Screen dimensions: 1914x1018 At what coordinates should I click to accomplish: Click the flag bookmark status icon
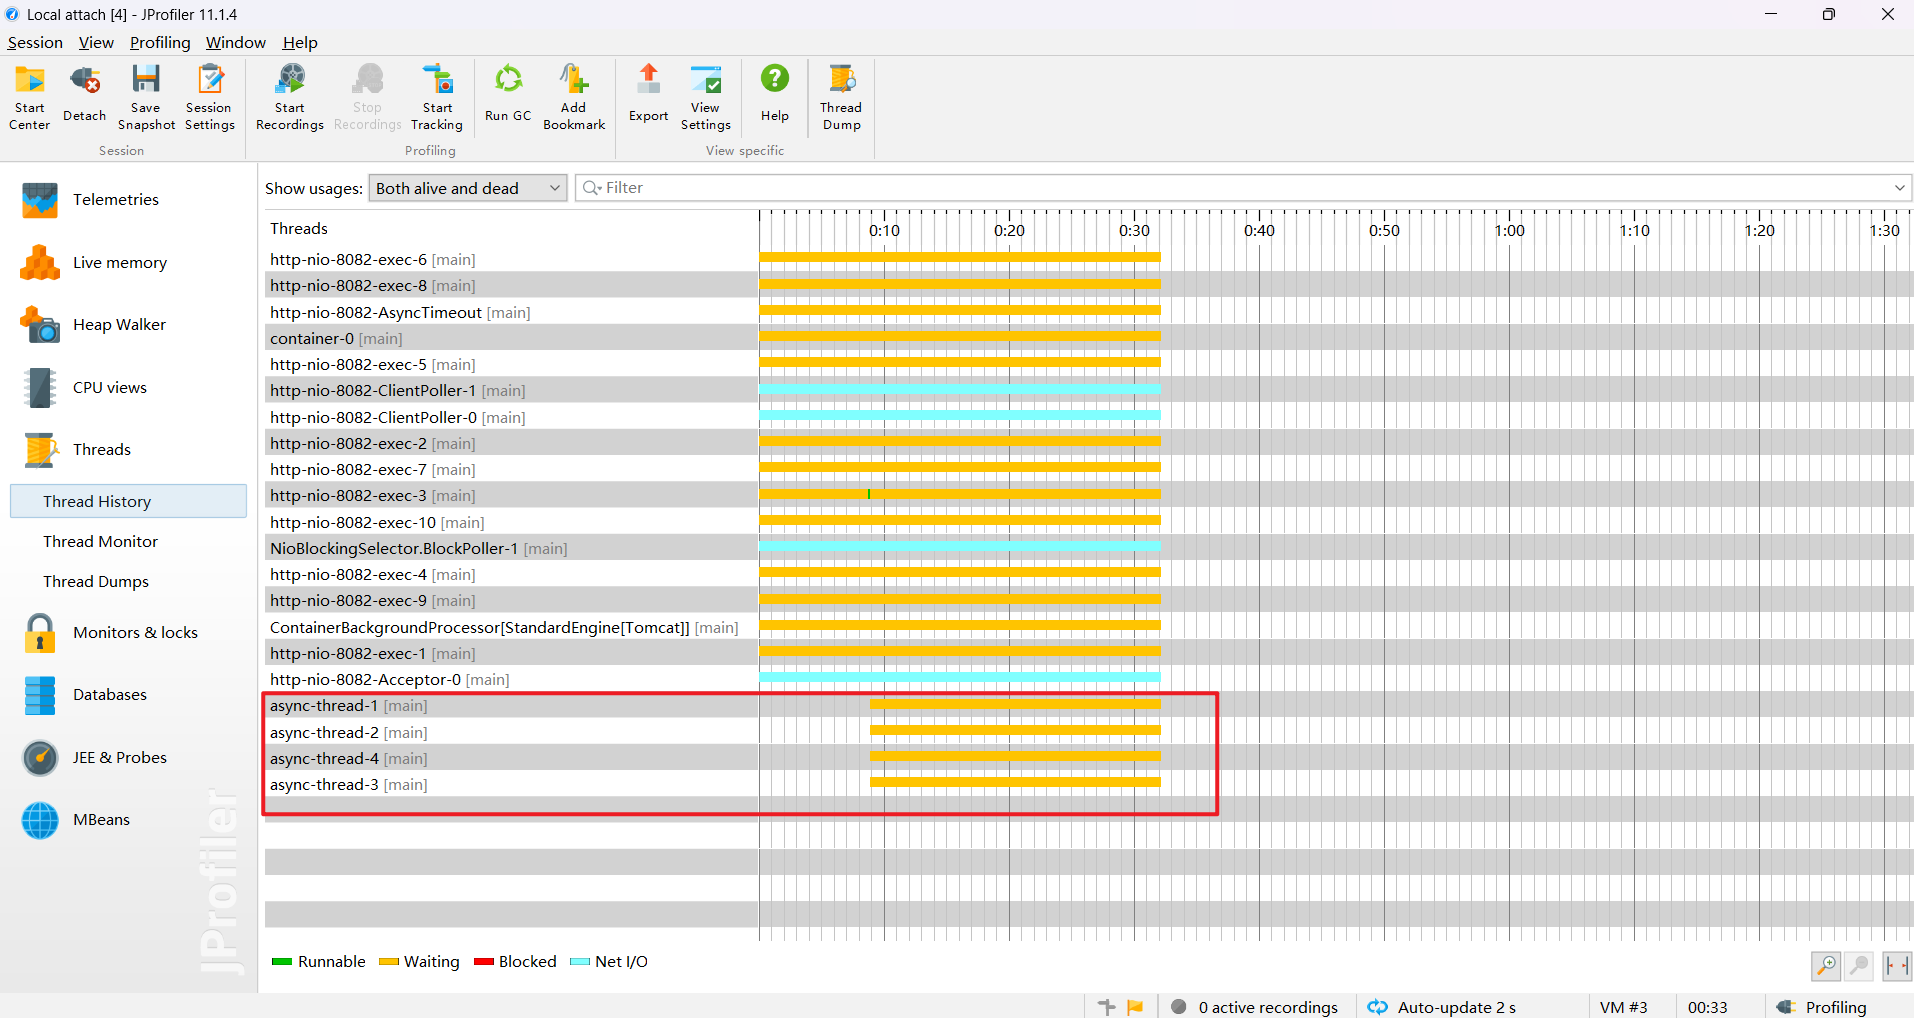point(1135,1007)
